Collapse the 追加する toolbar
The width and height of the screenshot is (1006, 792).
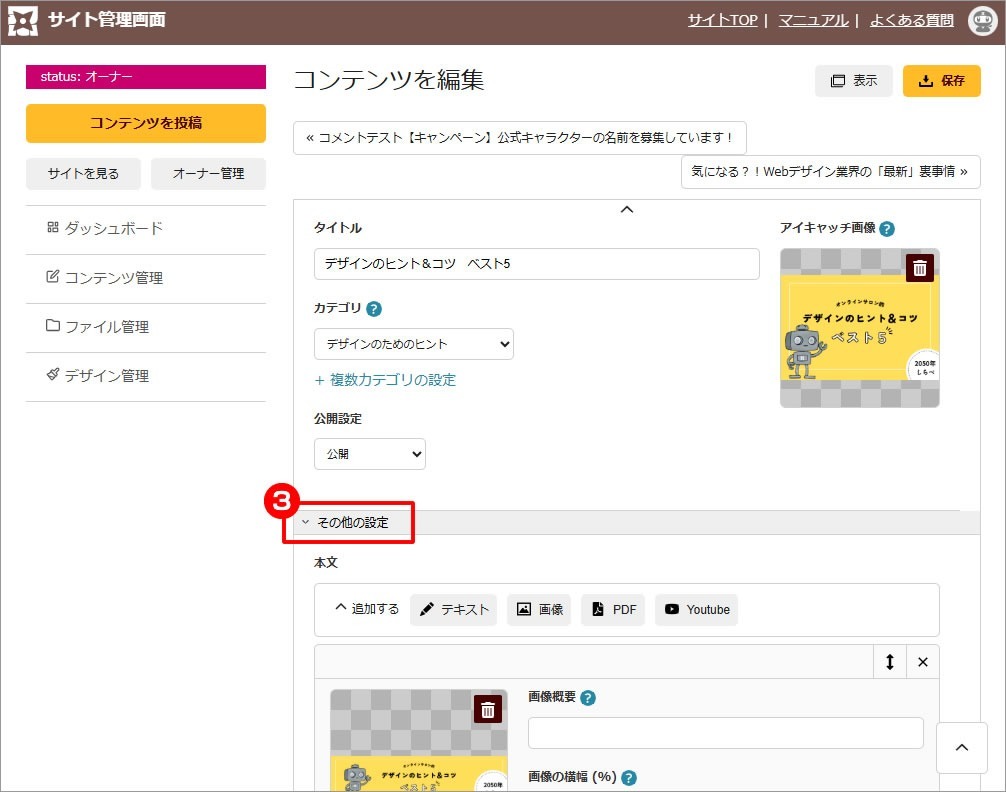(x=366, y=609)
